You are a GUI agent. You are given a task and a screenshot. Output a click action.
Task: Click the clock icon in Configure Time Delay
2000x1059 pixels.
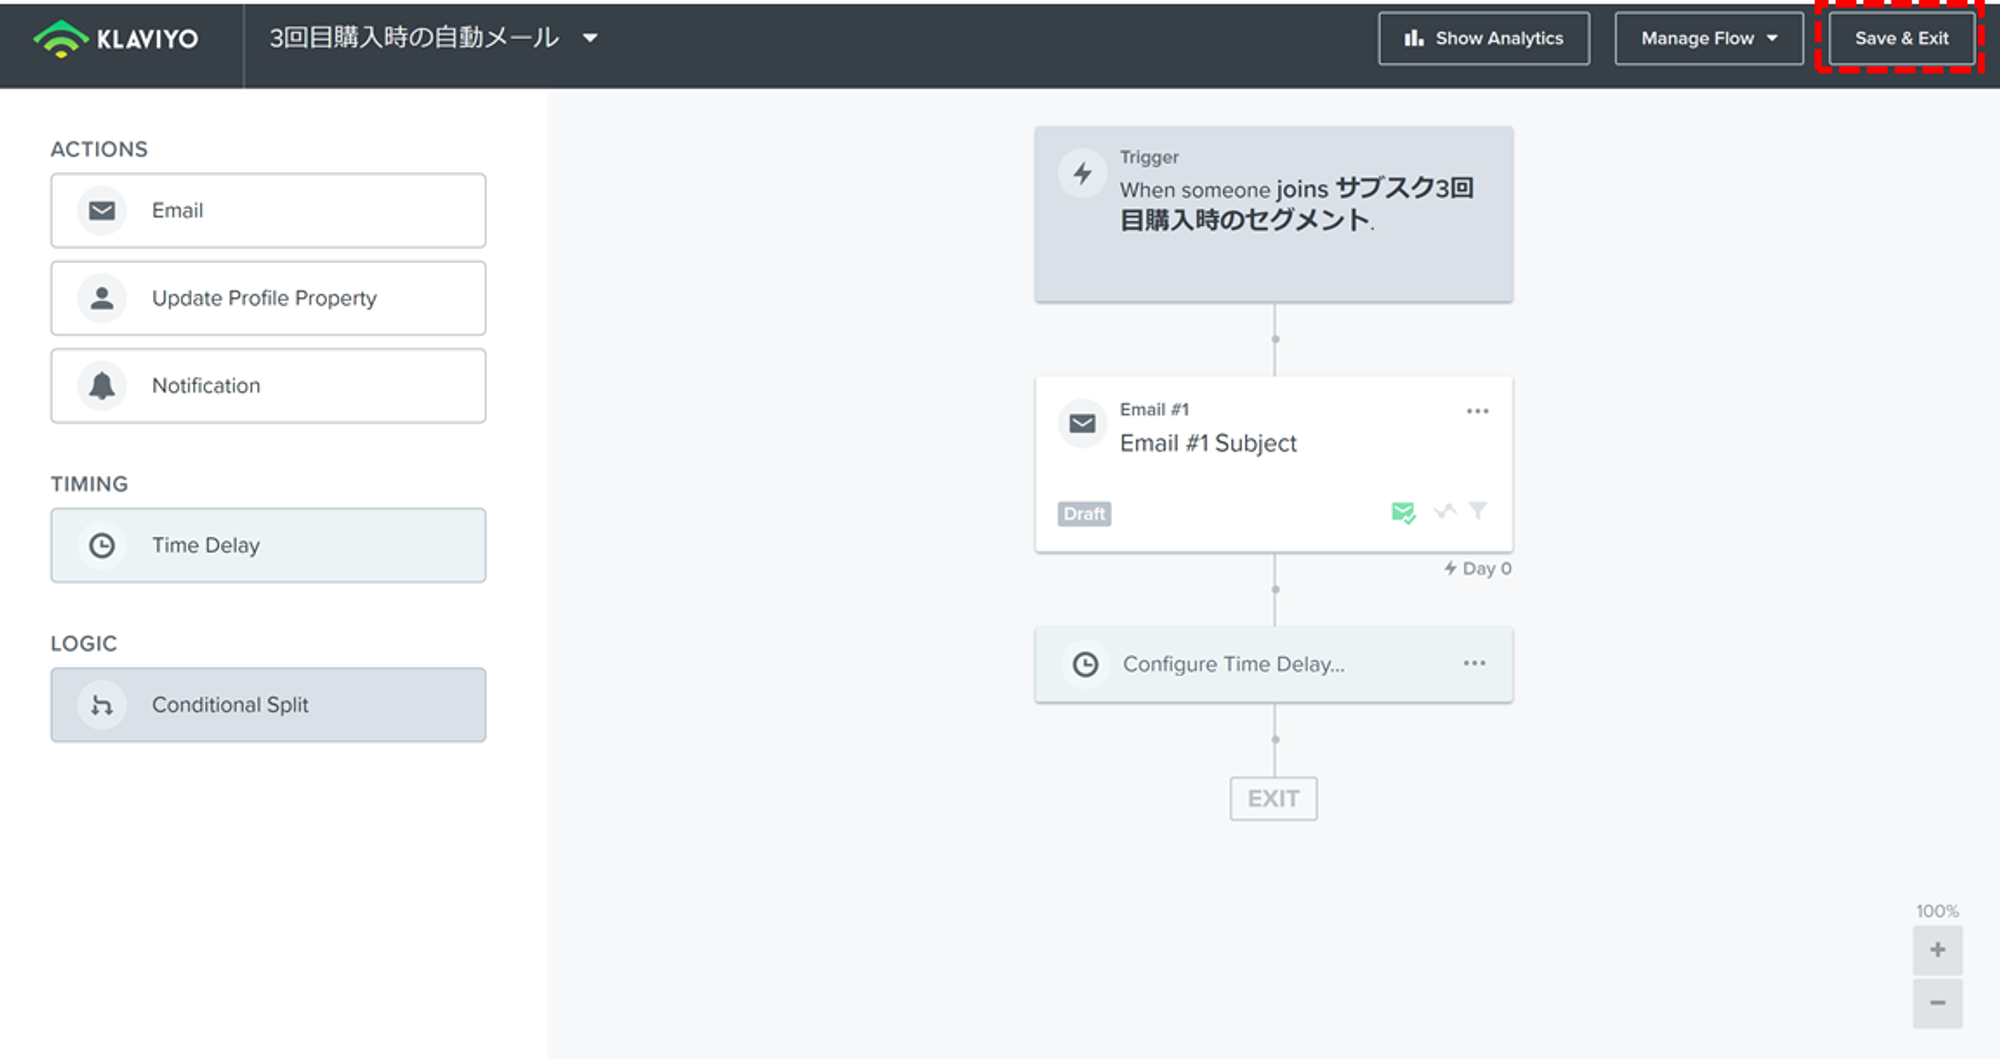click(x=1085, y=664)
